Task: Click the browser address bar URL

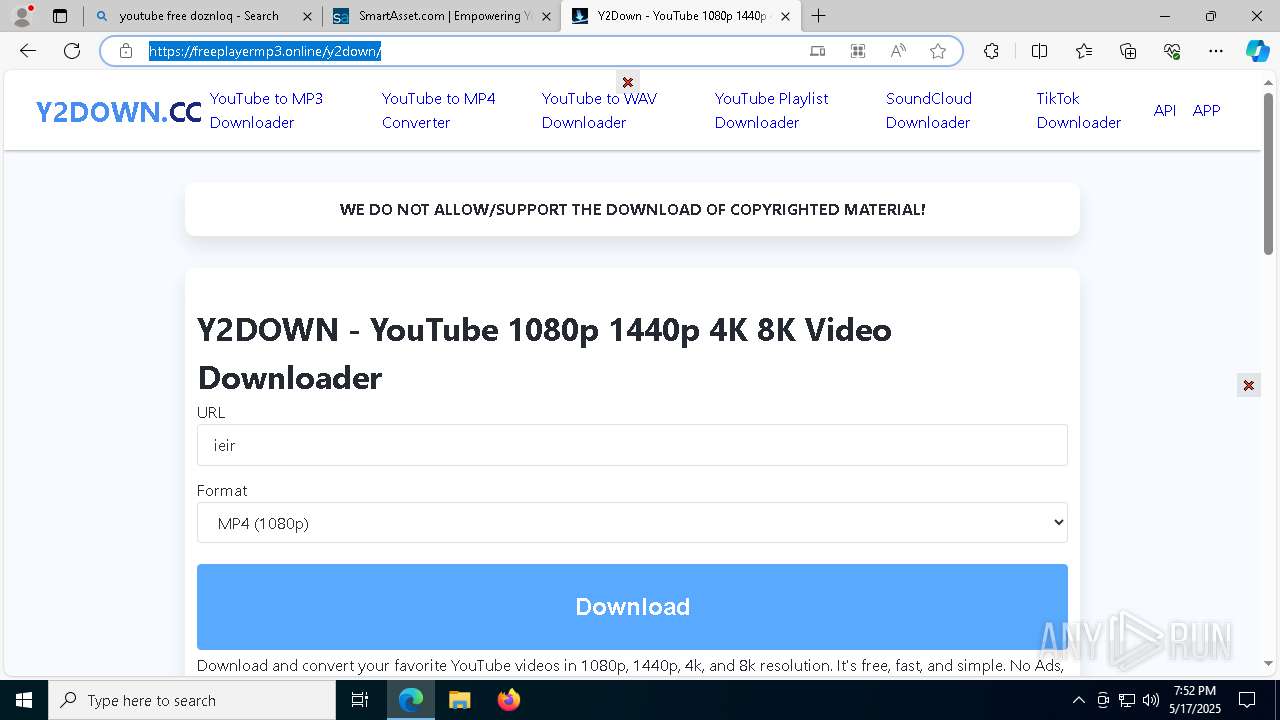Action: pos(265,51)
